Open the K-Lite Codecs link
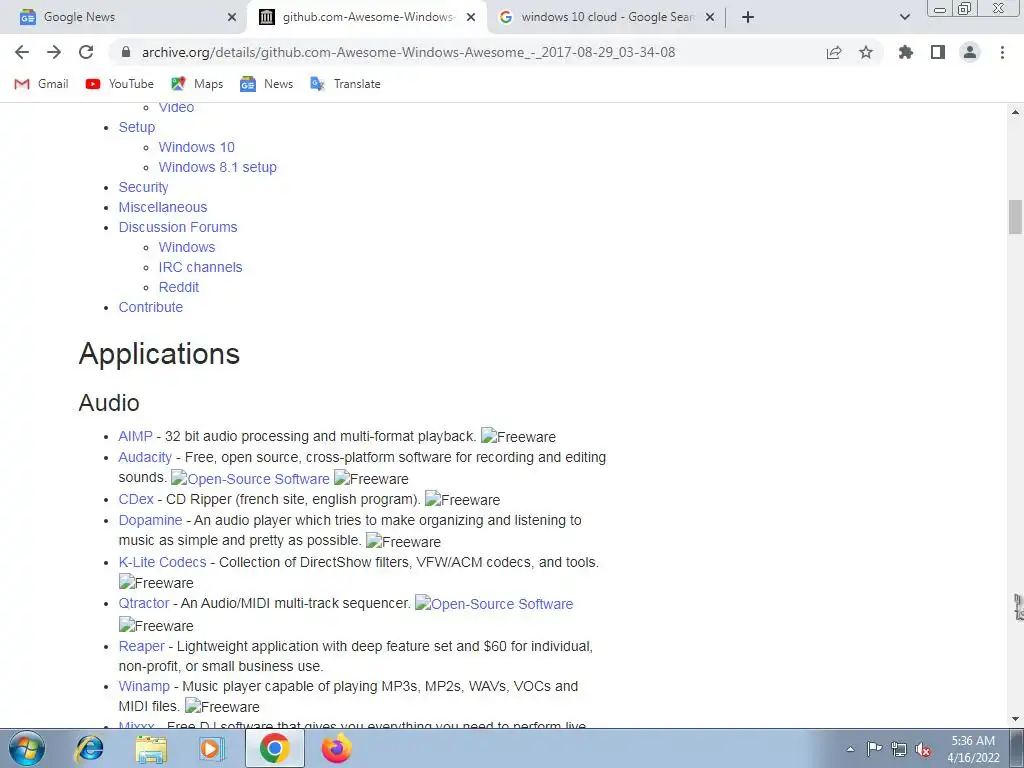The width and height of the screenshot is (1024, 768). [162, 562]
